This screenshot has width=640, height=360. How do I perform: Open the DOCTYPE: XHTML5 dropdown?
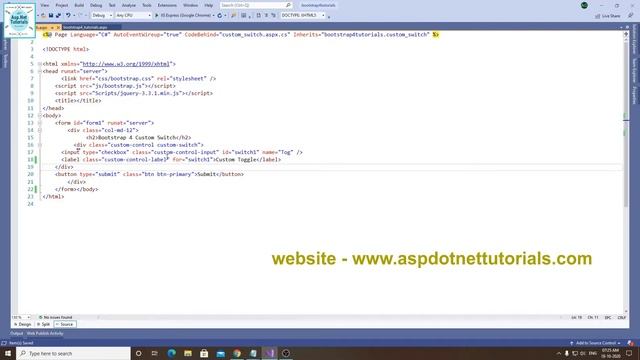point(303,16)
